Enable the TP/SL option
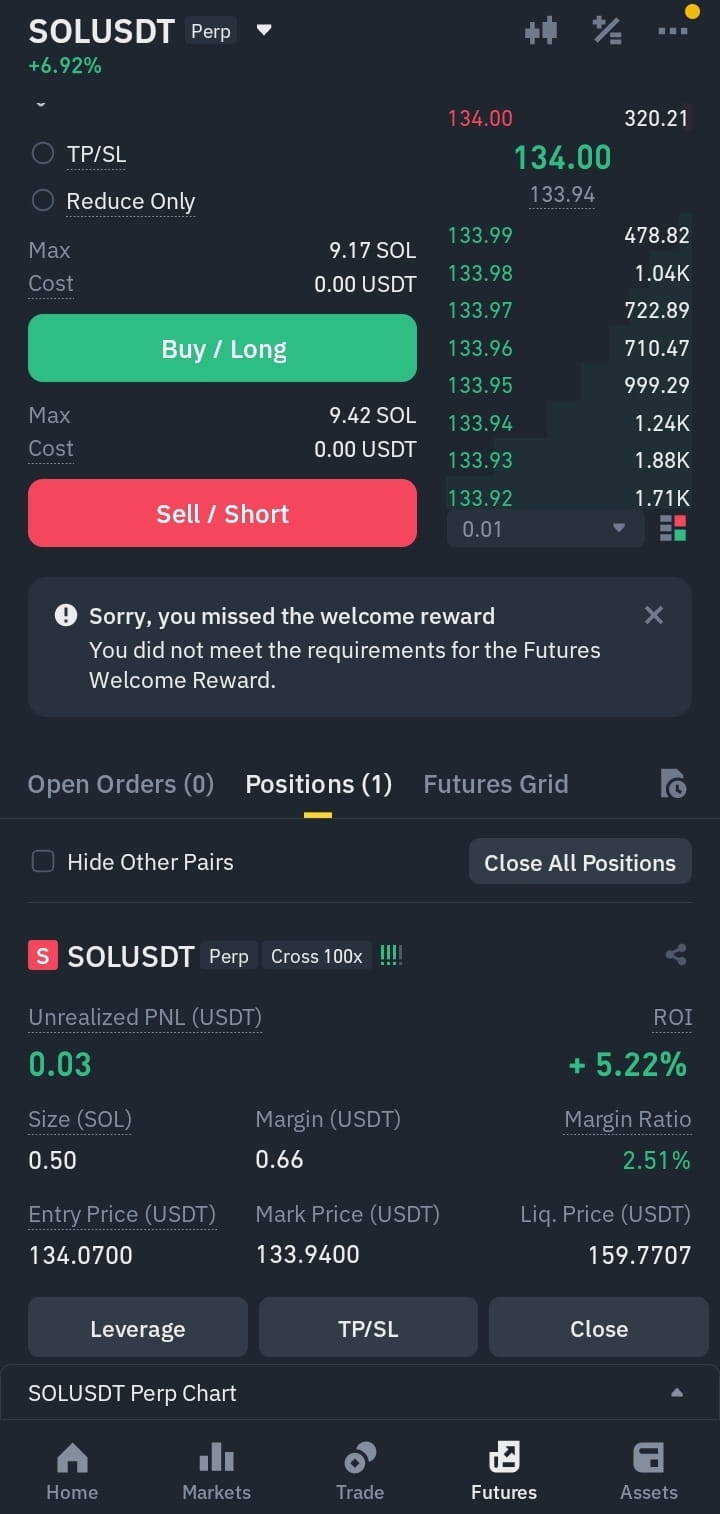Viewport: 720px width, 1514px height. click(x=43, y=154)
